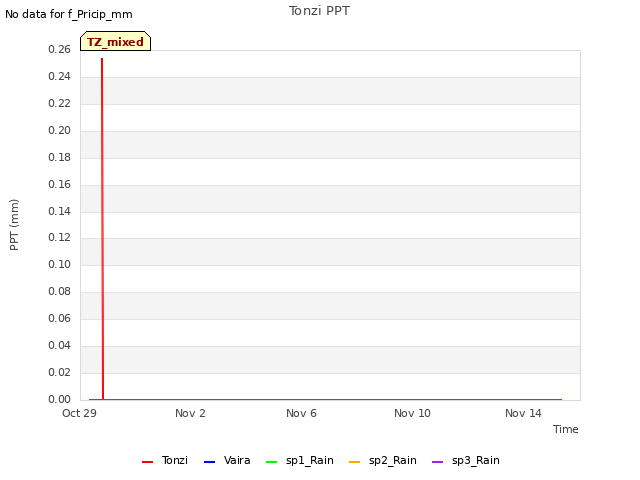This screenshot has width=640, height=480.
Task: Click the purple sp3_Rain legend swatch
Action: 438,462
